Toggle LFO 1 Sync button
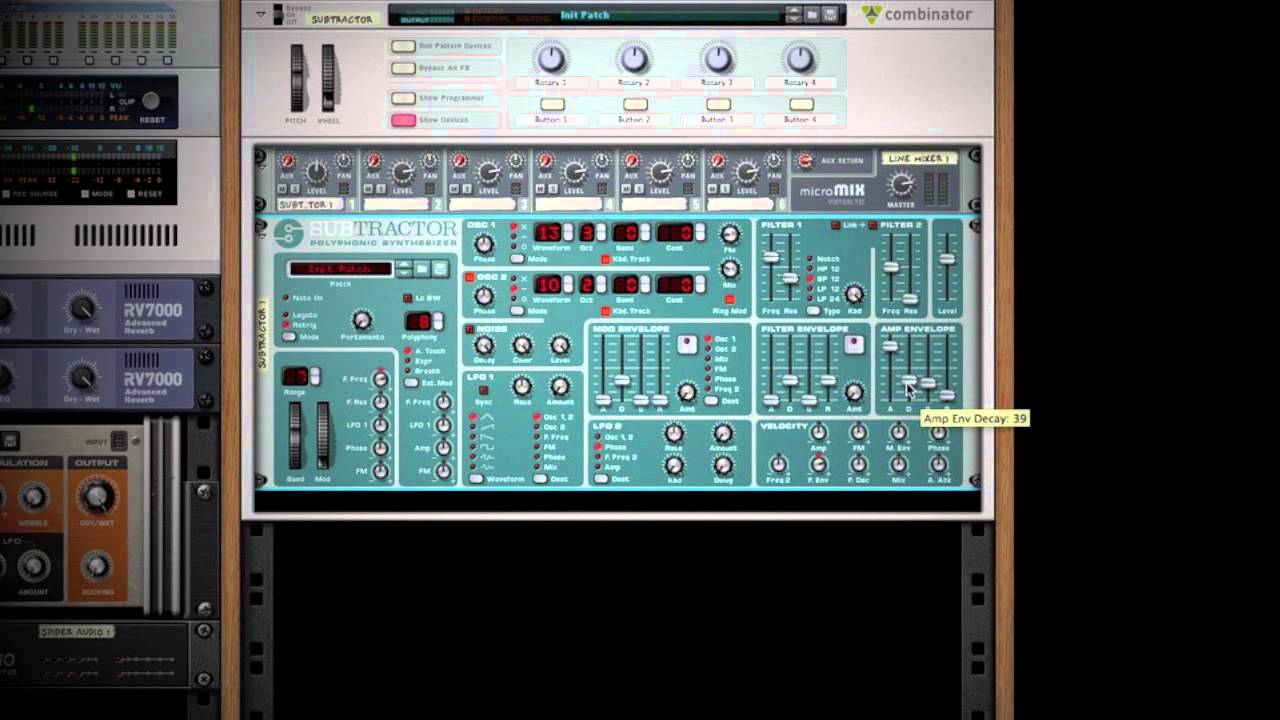This screenshot has width=1280, height=720. coord(484,390)
